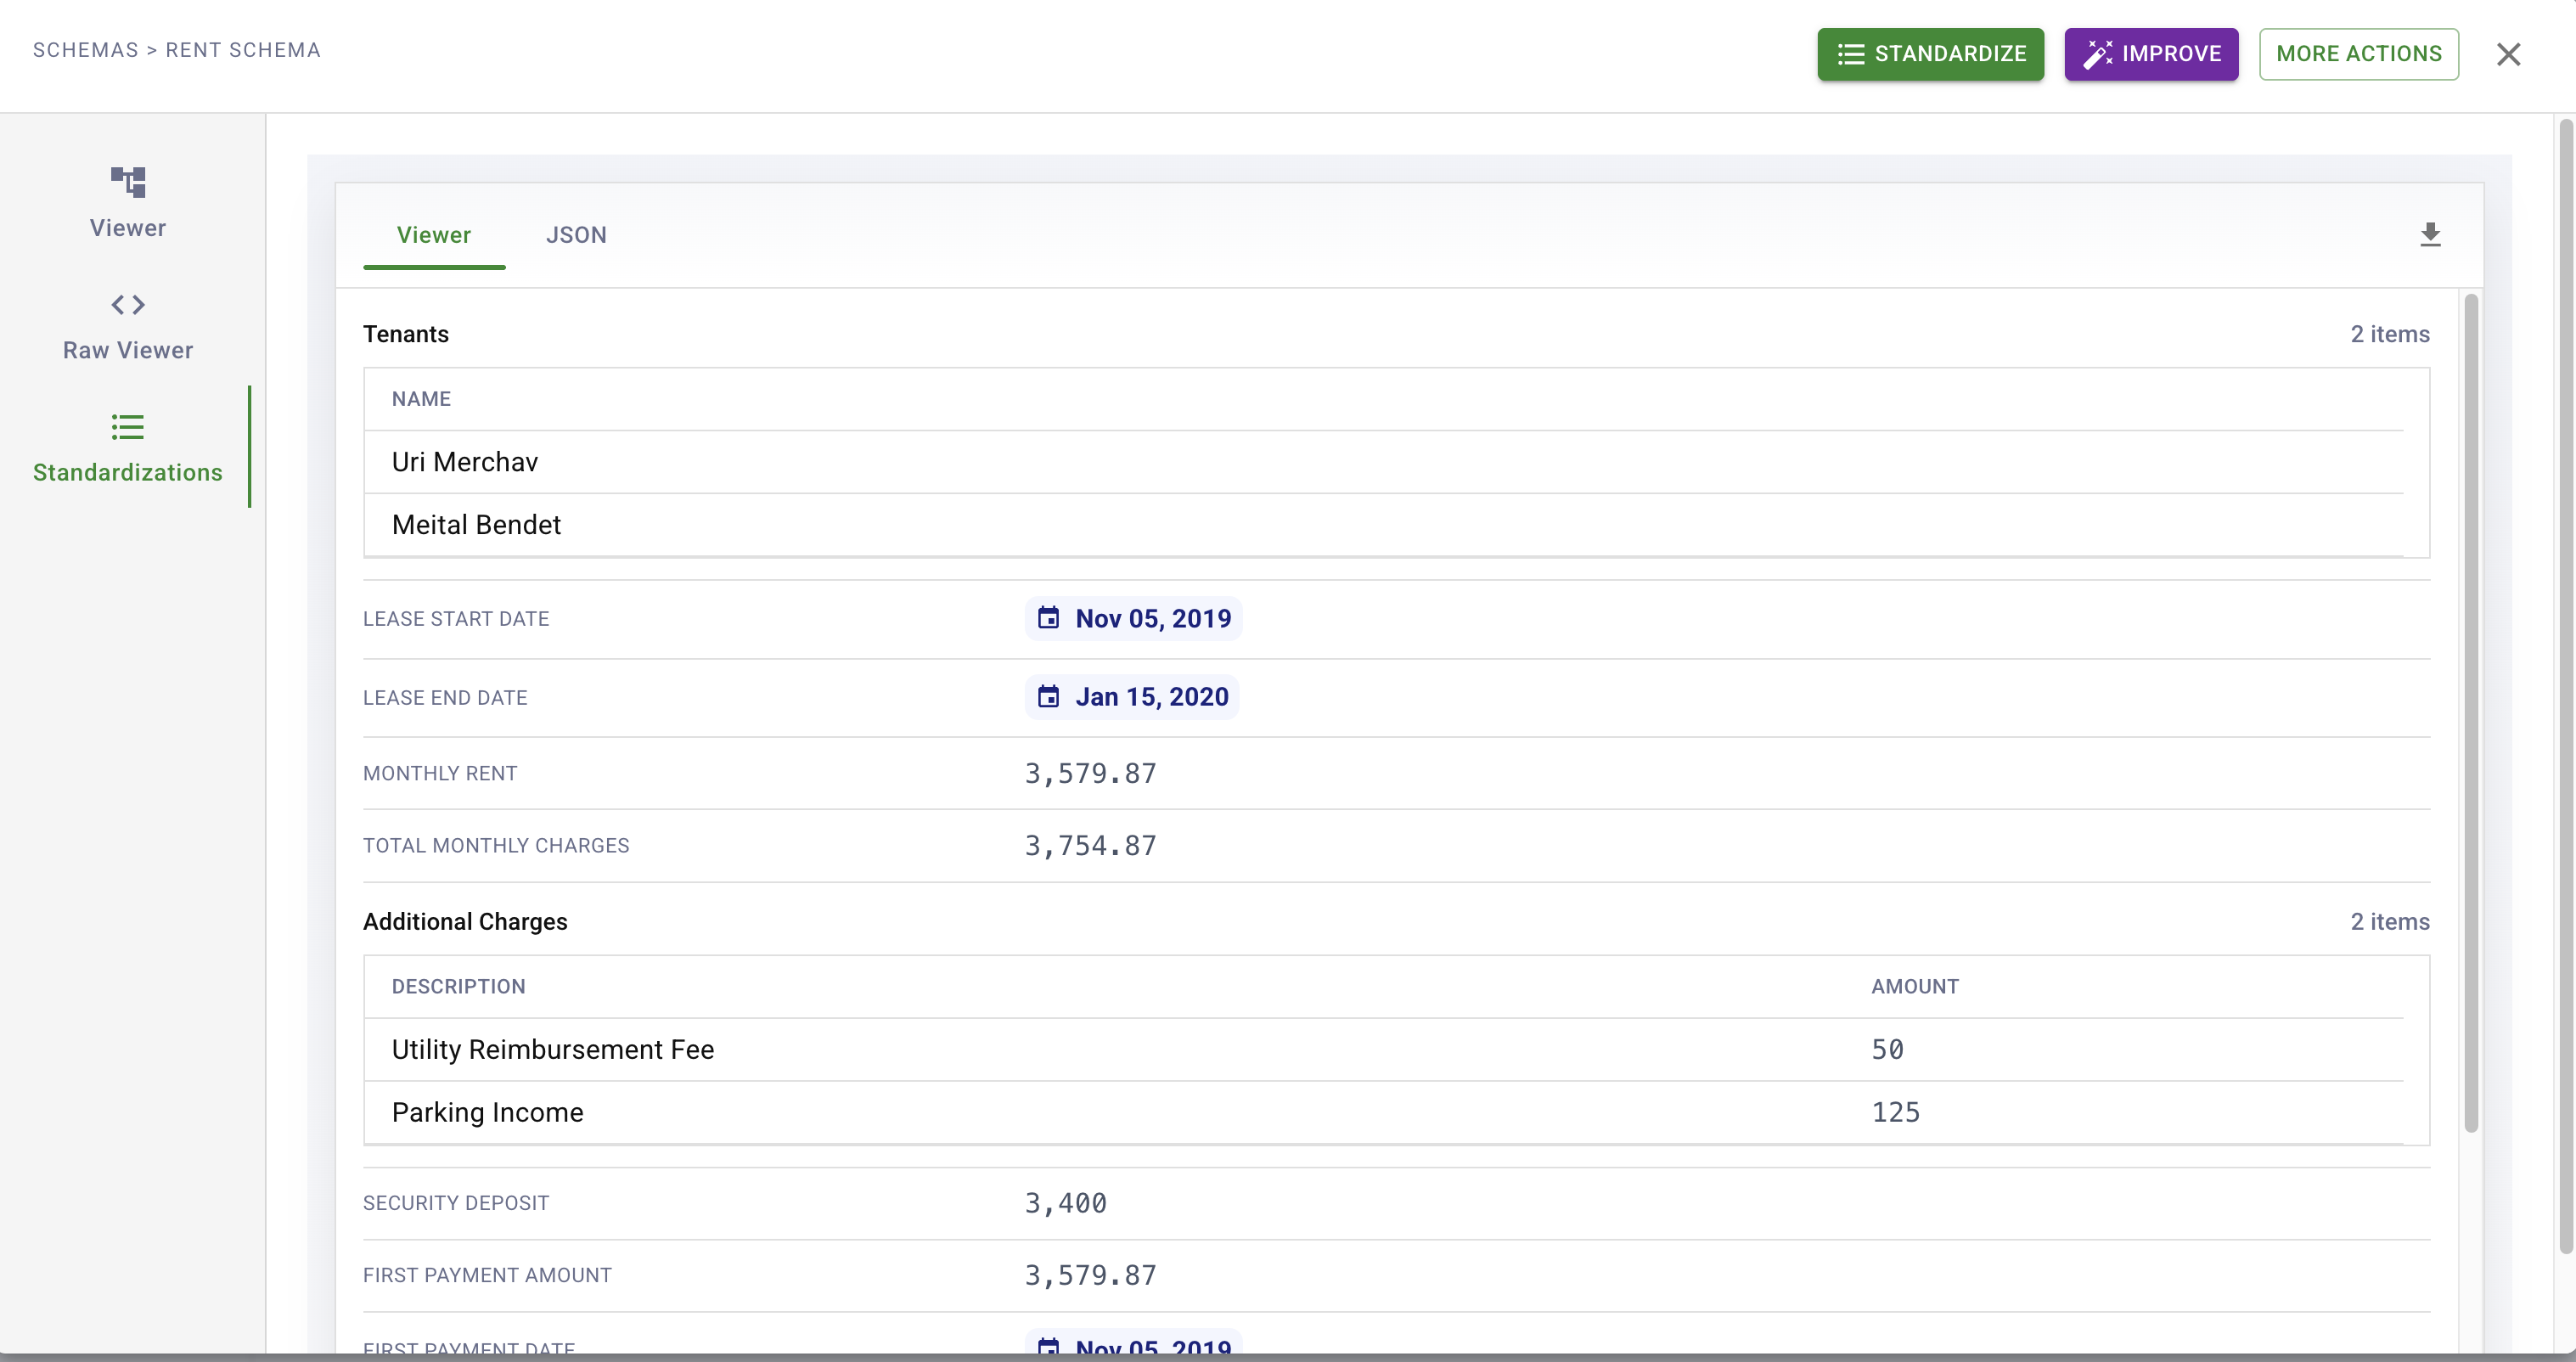Image resolution: width=2576 pixels, height=1362 pixels.
Task: Click the calendar icon beside Nov 05, 2019
Action: click(x=1048, y=618)
